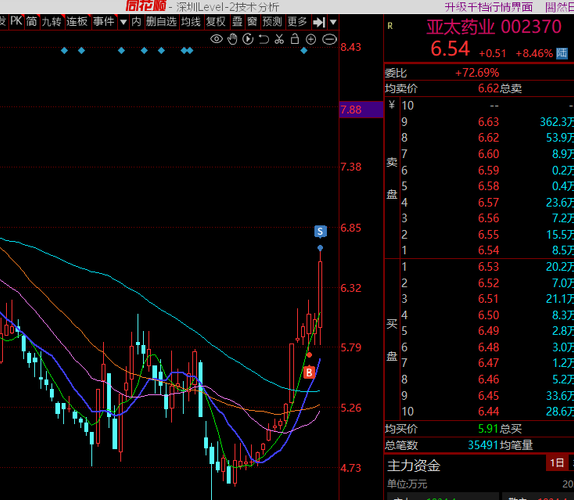Screen dimensions: 574x500
Task: Click the rightmost blue diamond event marker
Action: 304,51
